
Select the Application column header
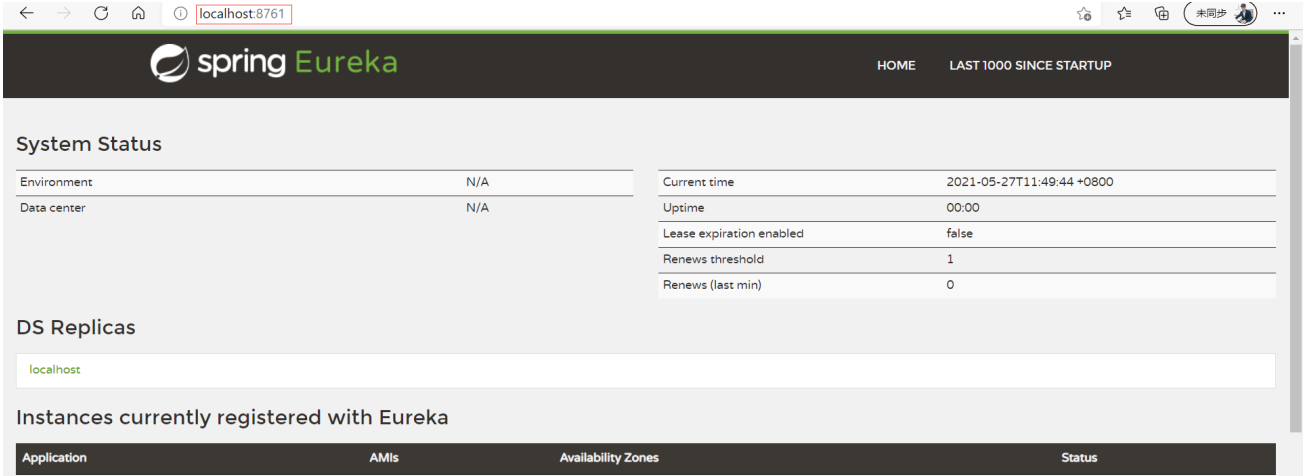click(x=54, y=458)
